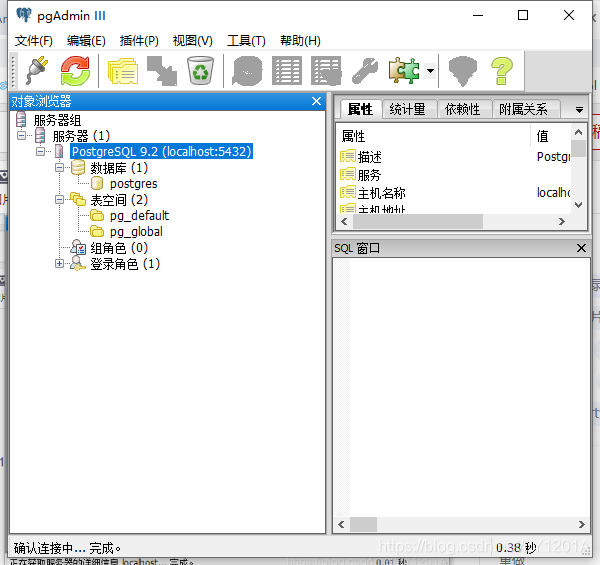Select the 组角色 (0) node
Viewport: 600px width, 565px height.
(119, 248)
